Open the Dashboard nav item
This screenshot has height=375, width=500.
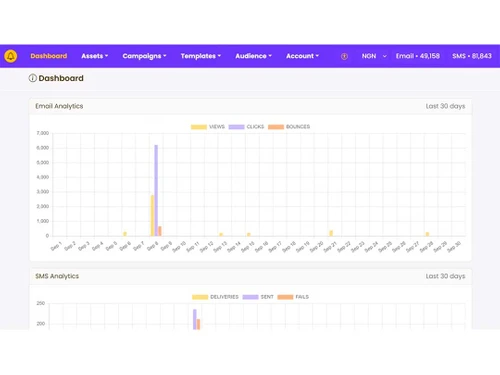49,56
